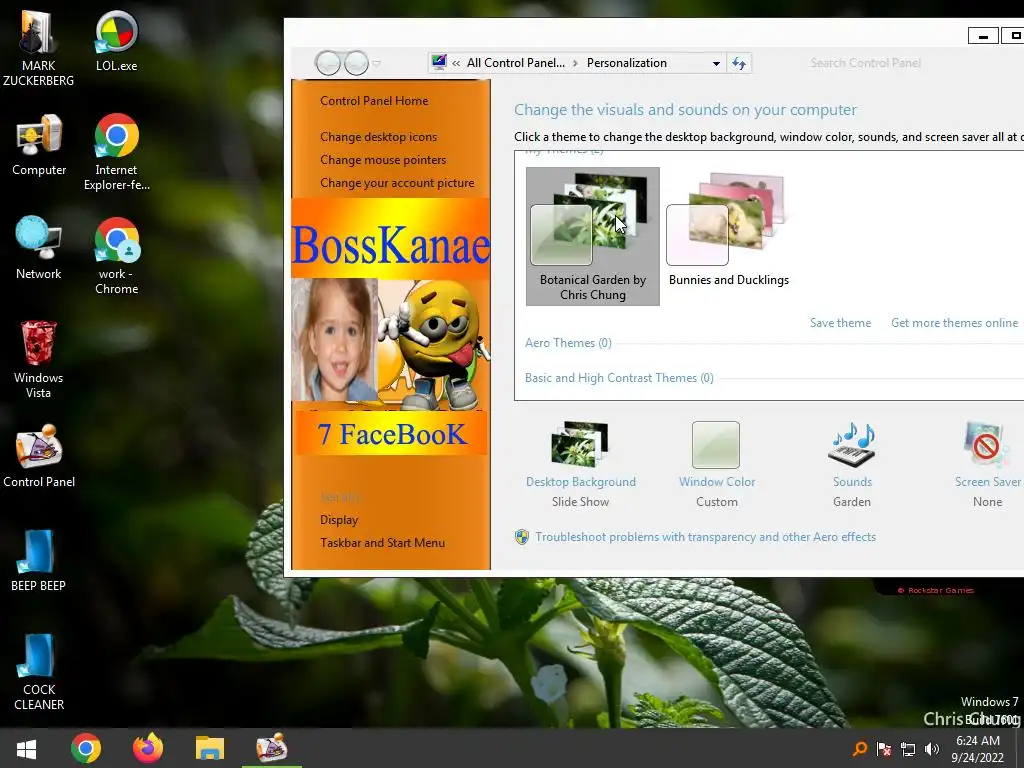Select the LOL.exe desktop icon
The image size is (1024, 768).
[x=116, y=40]
